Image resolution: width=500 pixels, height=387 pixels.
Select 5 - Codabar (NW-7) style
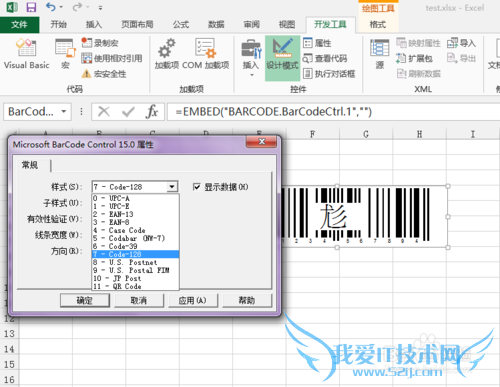136,238
